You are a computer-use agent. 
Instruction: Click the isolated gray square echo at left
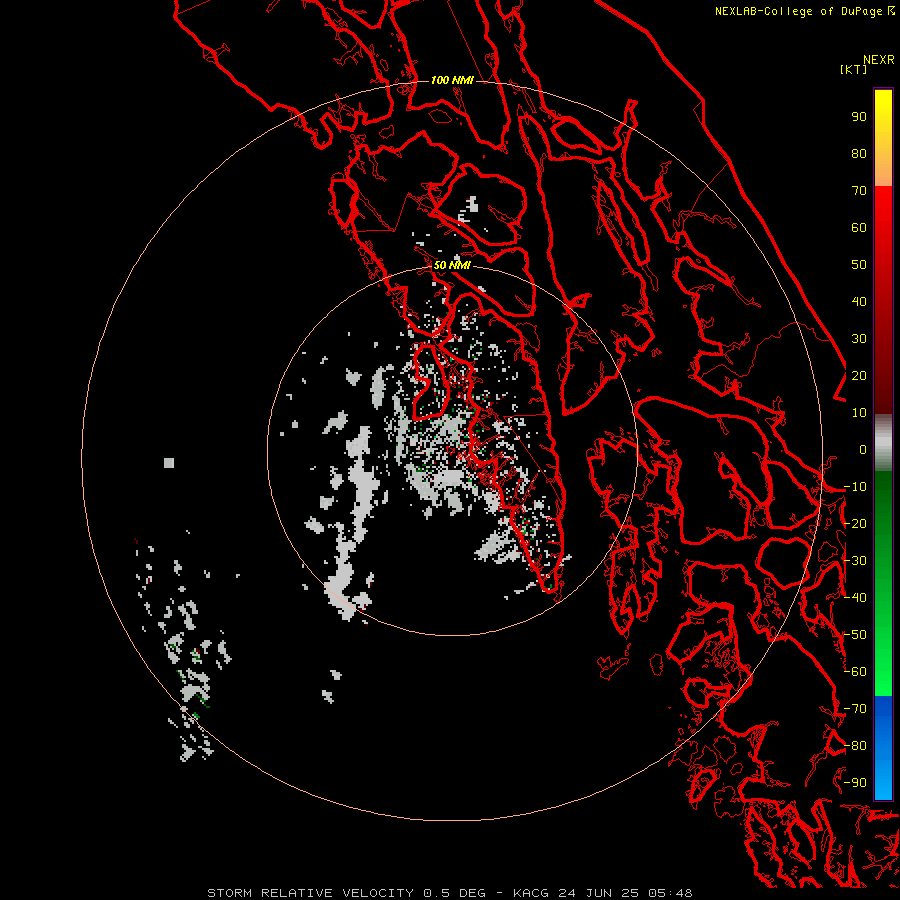pos(169,463)
